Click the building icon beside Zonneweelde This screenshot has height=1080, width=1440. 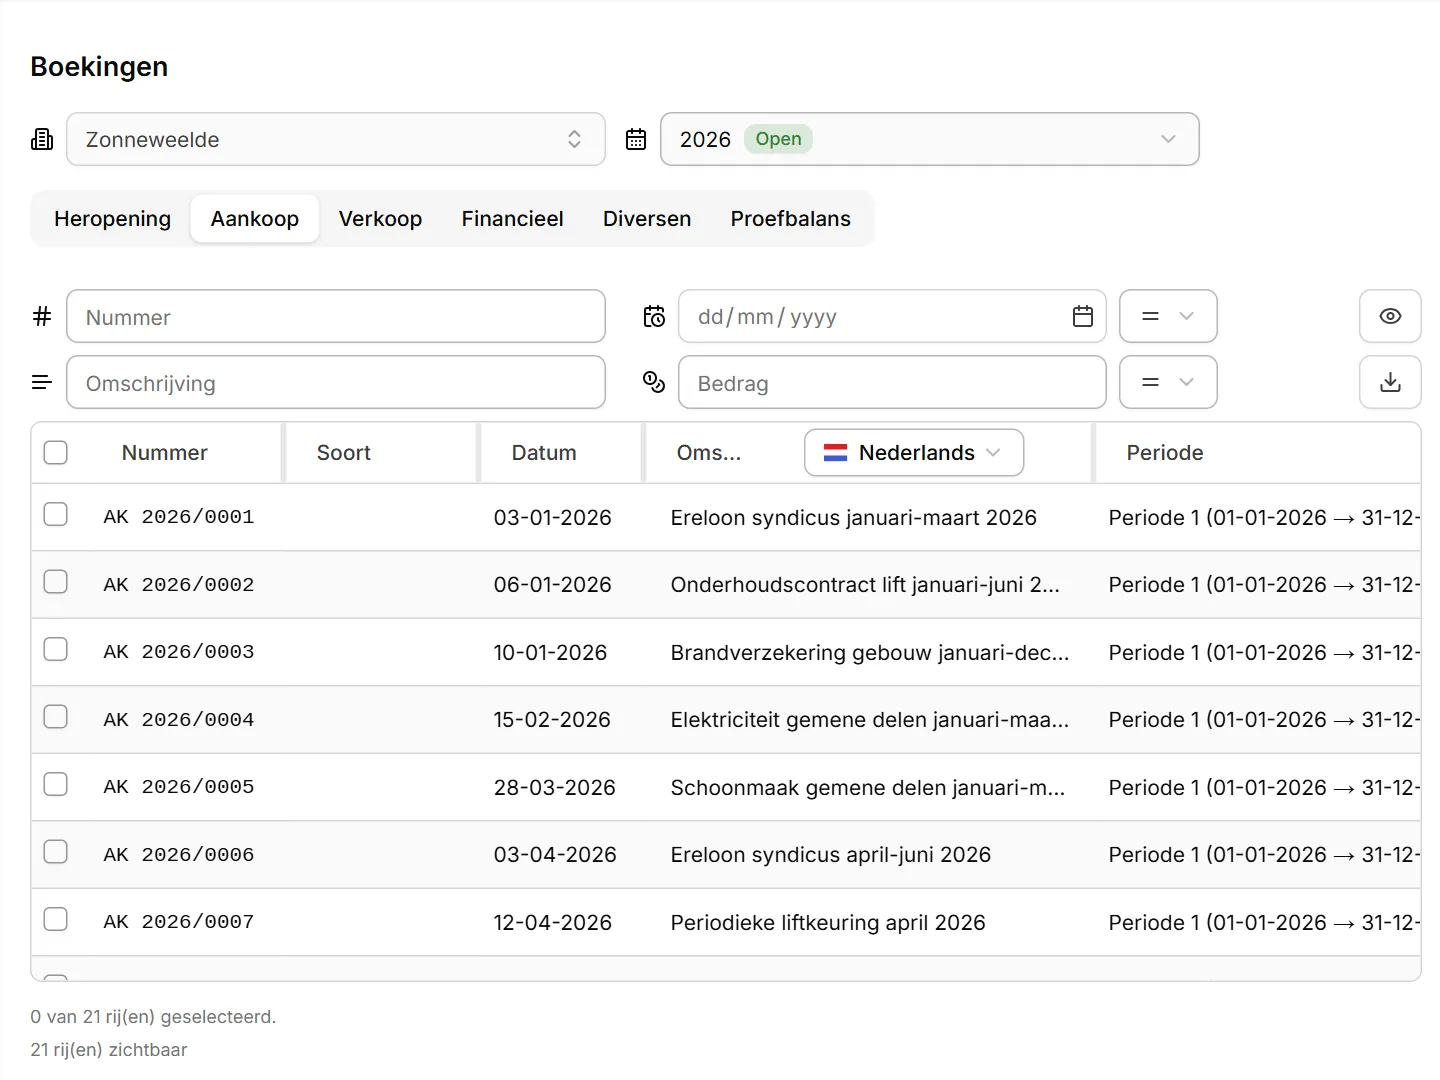[42, 139]
